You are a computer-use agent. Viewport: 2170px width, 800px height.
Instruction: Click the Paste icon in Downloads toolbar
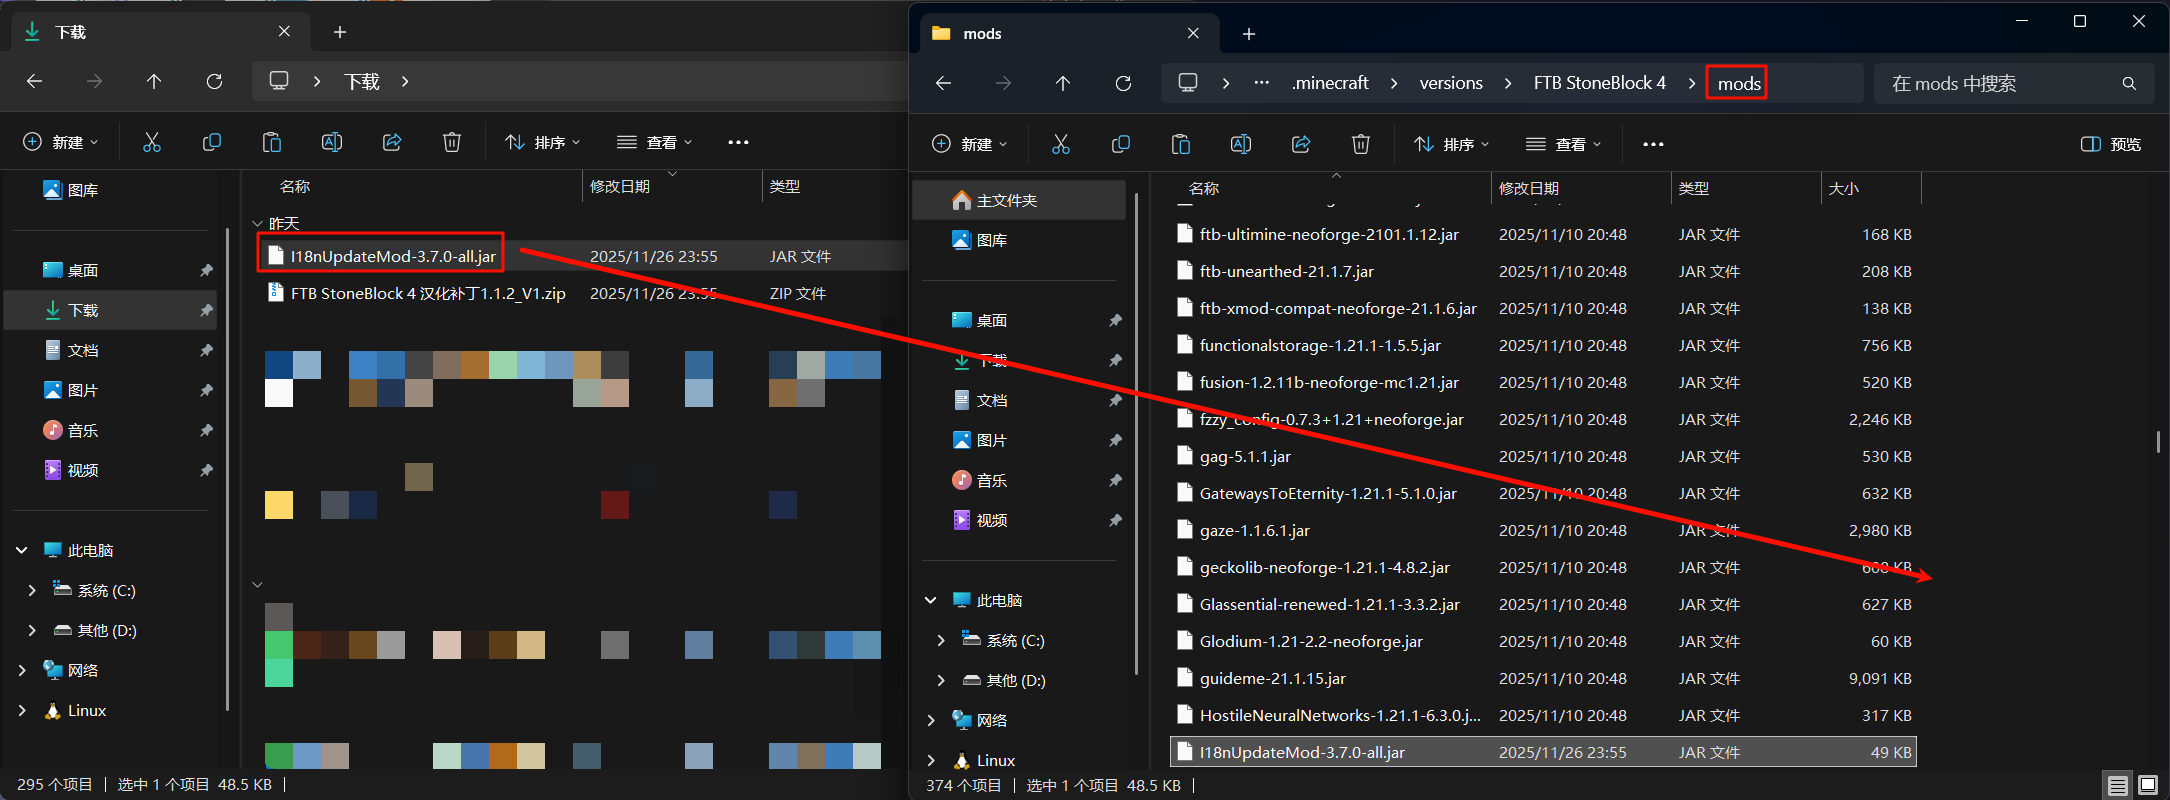click(272, 142)
